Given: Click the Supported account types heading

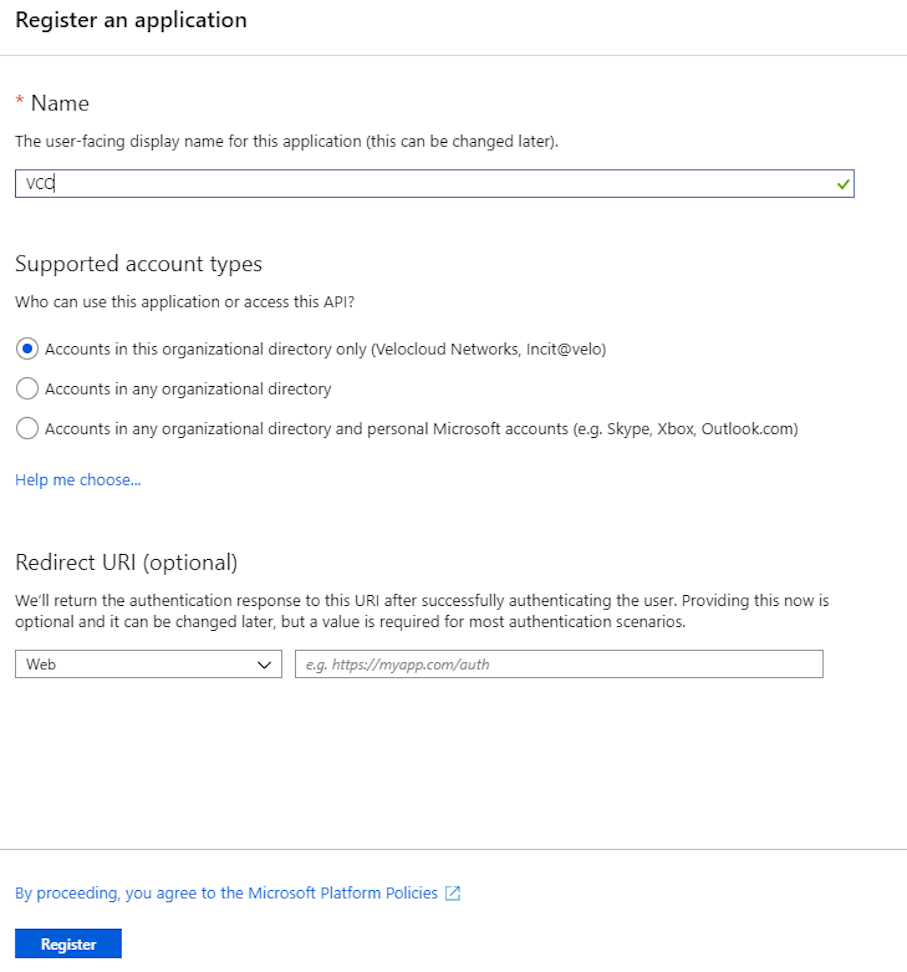Looking at the screenshot, I should tap(138, 263).
